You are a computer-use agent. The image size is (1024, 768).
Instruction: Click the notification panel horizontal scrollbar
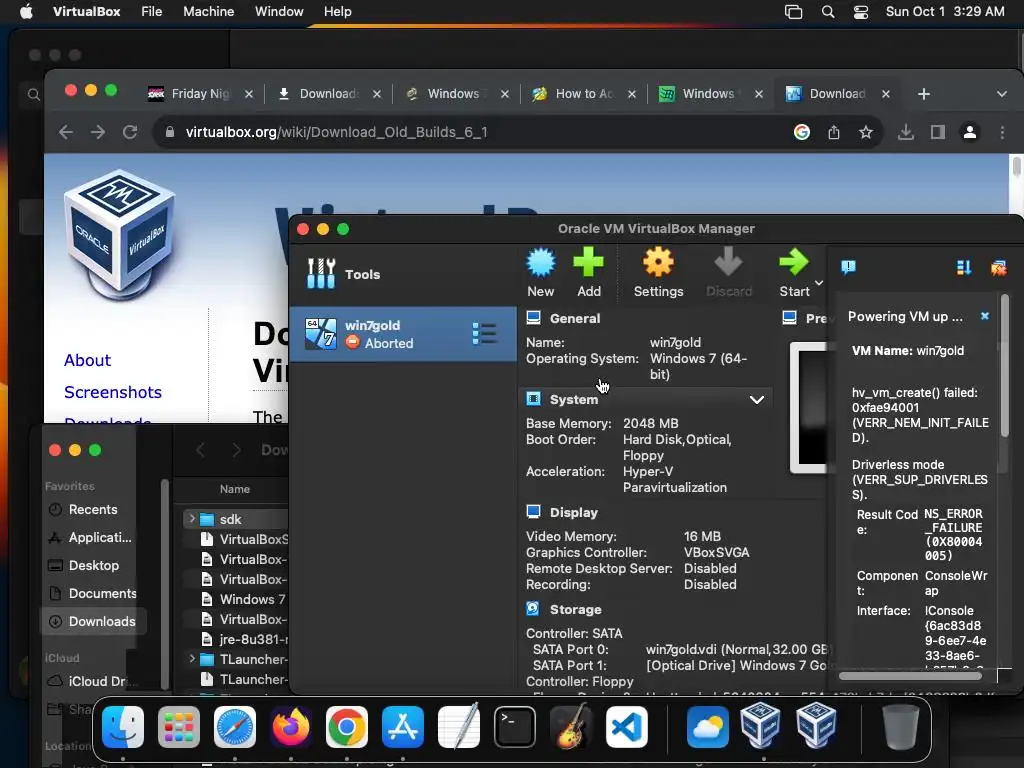click(x=910, y=676)
